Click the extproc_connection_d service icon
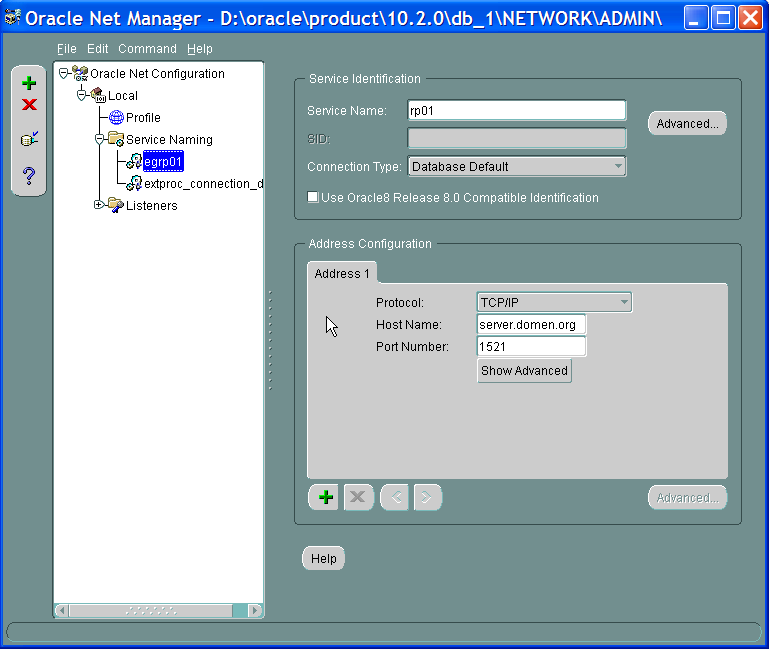769x649 pixels. pos(134,183)
